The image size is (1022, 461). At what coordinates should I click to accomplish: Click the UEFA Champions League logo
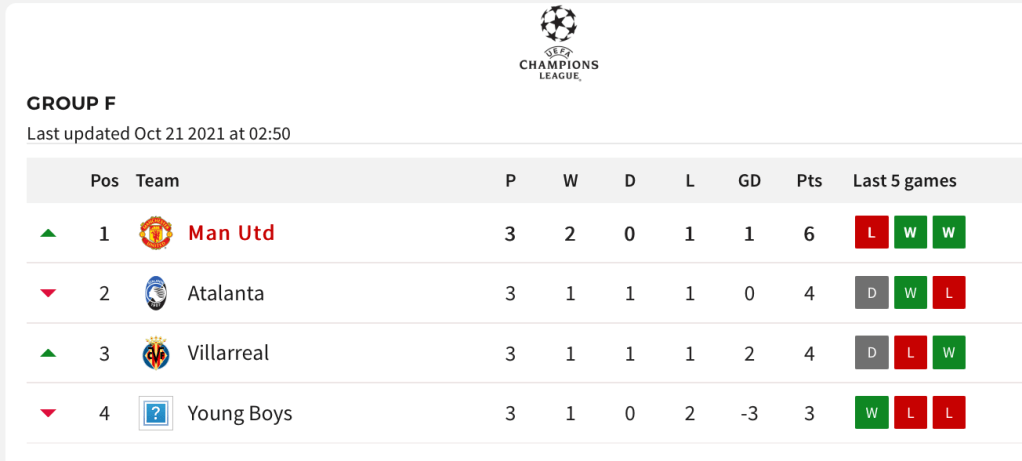click(x=558, y=44)
